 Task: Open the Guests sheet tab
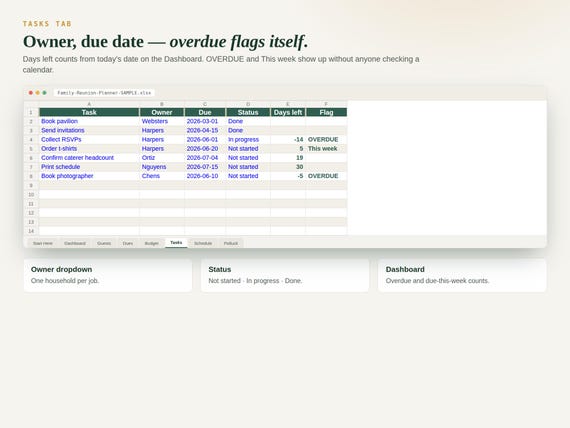[x=104, y=243]
